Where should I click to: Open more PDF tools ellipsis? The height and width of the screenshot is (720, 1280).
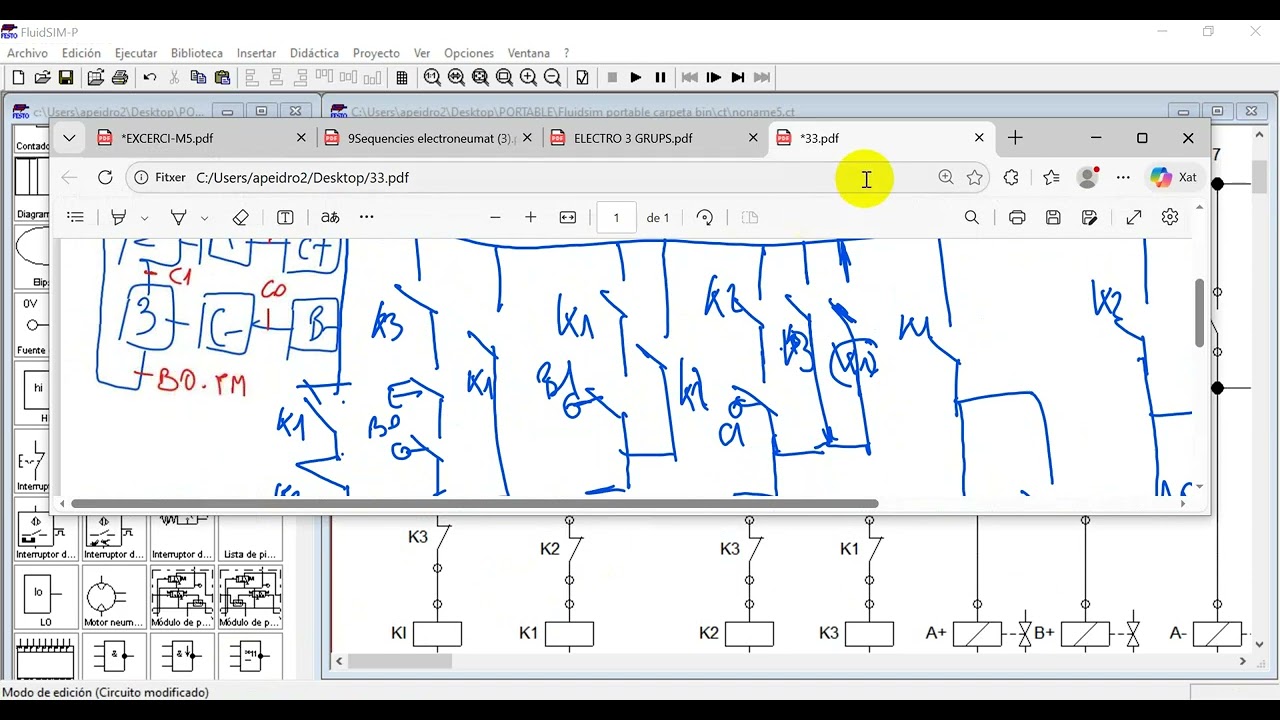pos(367,217)
